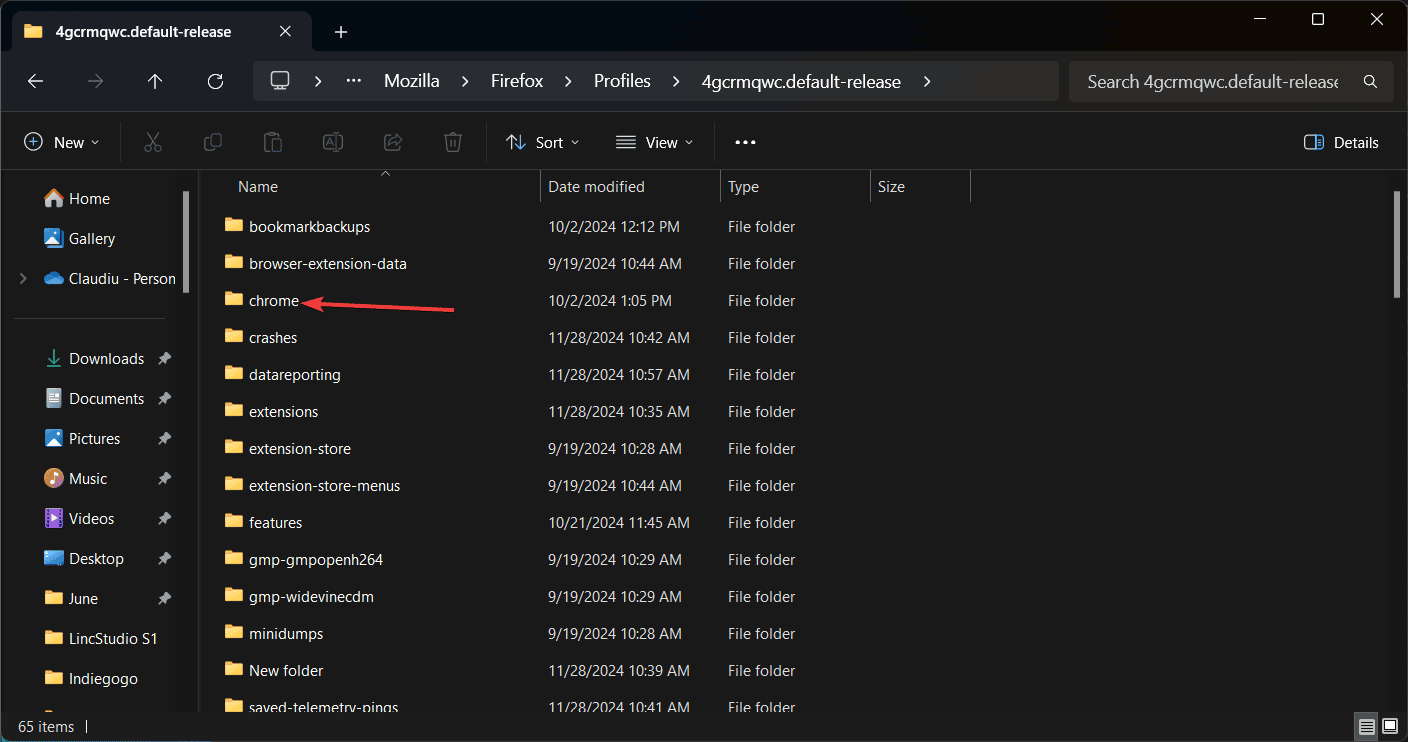Screen dimensions: 1408x742
Task: Click the Rename icon in toolbar
Action: (333, 143)
